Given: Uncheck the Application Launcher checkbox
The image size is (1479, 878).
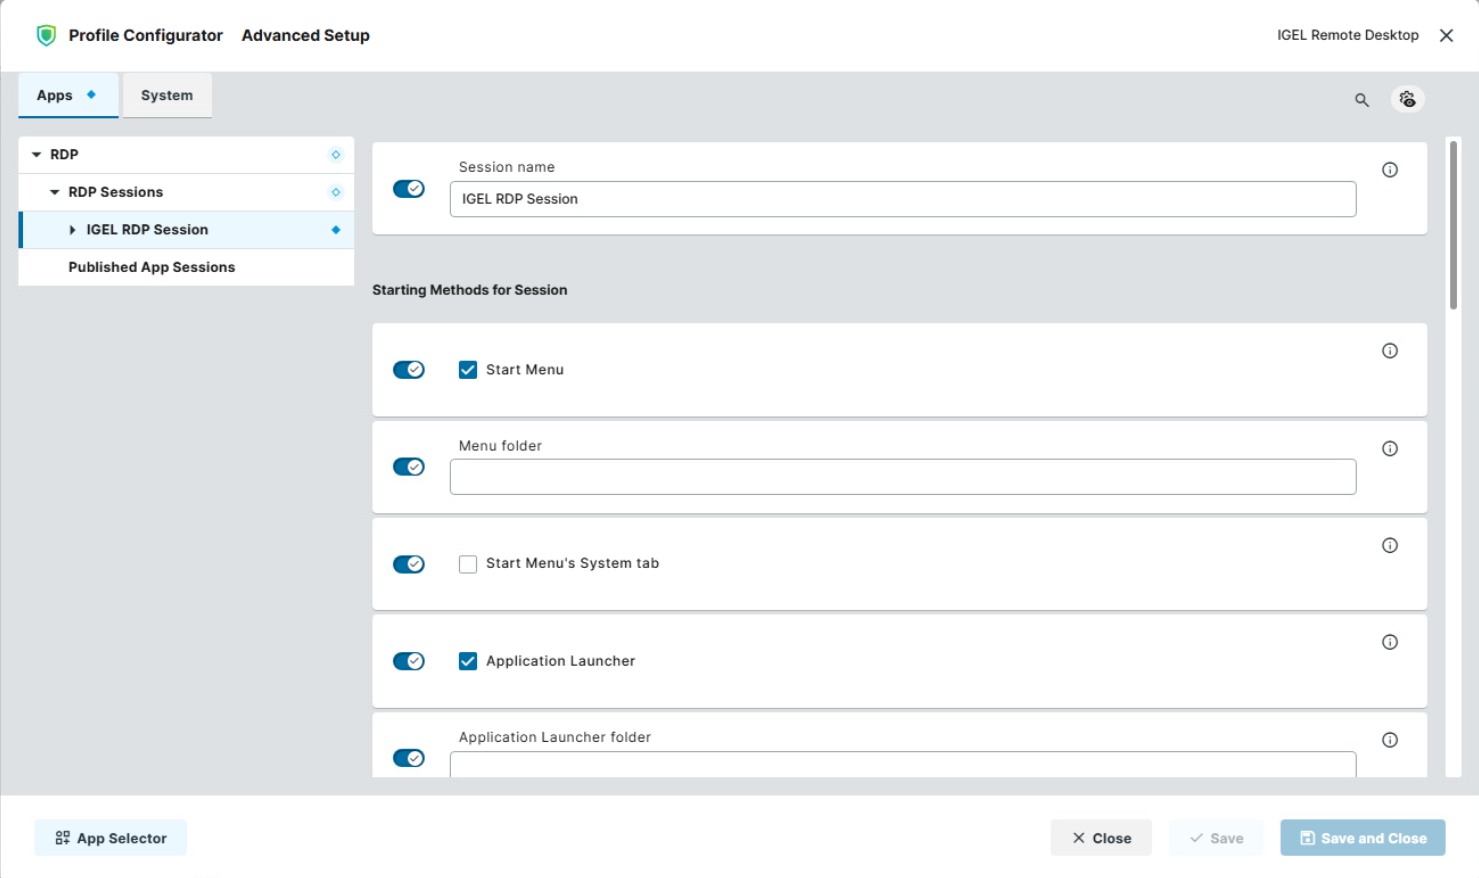Looking at the screenshot, I should (468, 661).
